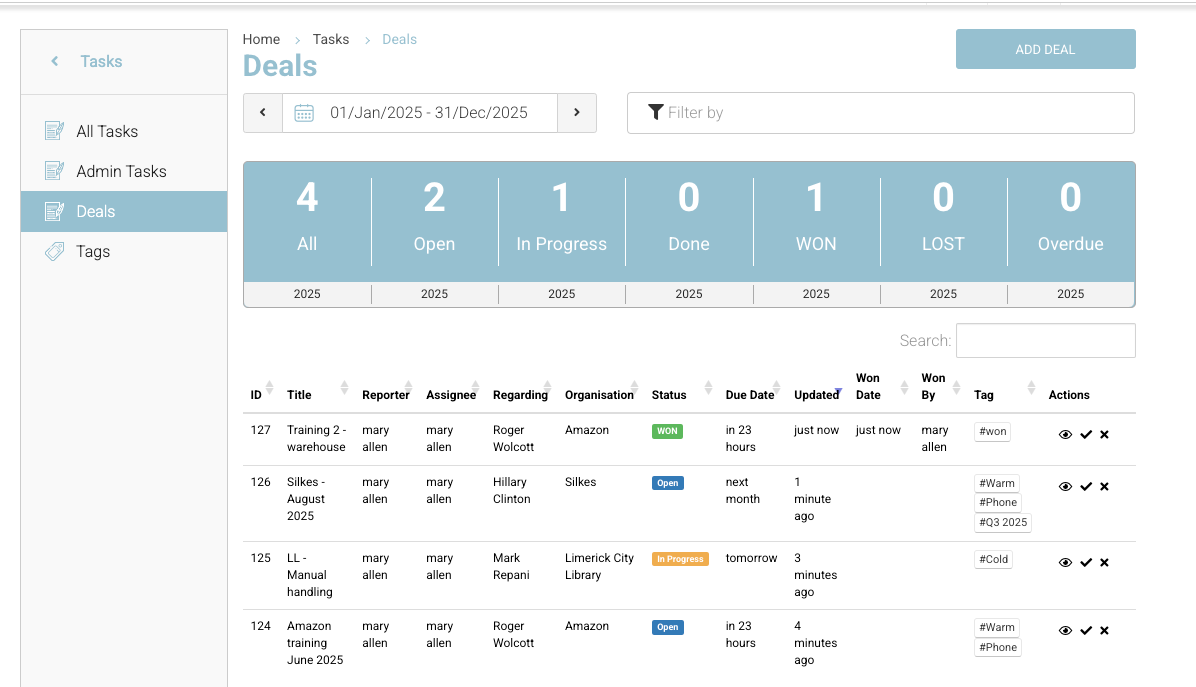Delete deal 125 using the X icon
The width and height of the screenshot is (1196, 687).
(x=1104, y=563)
